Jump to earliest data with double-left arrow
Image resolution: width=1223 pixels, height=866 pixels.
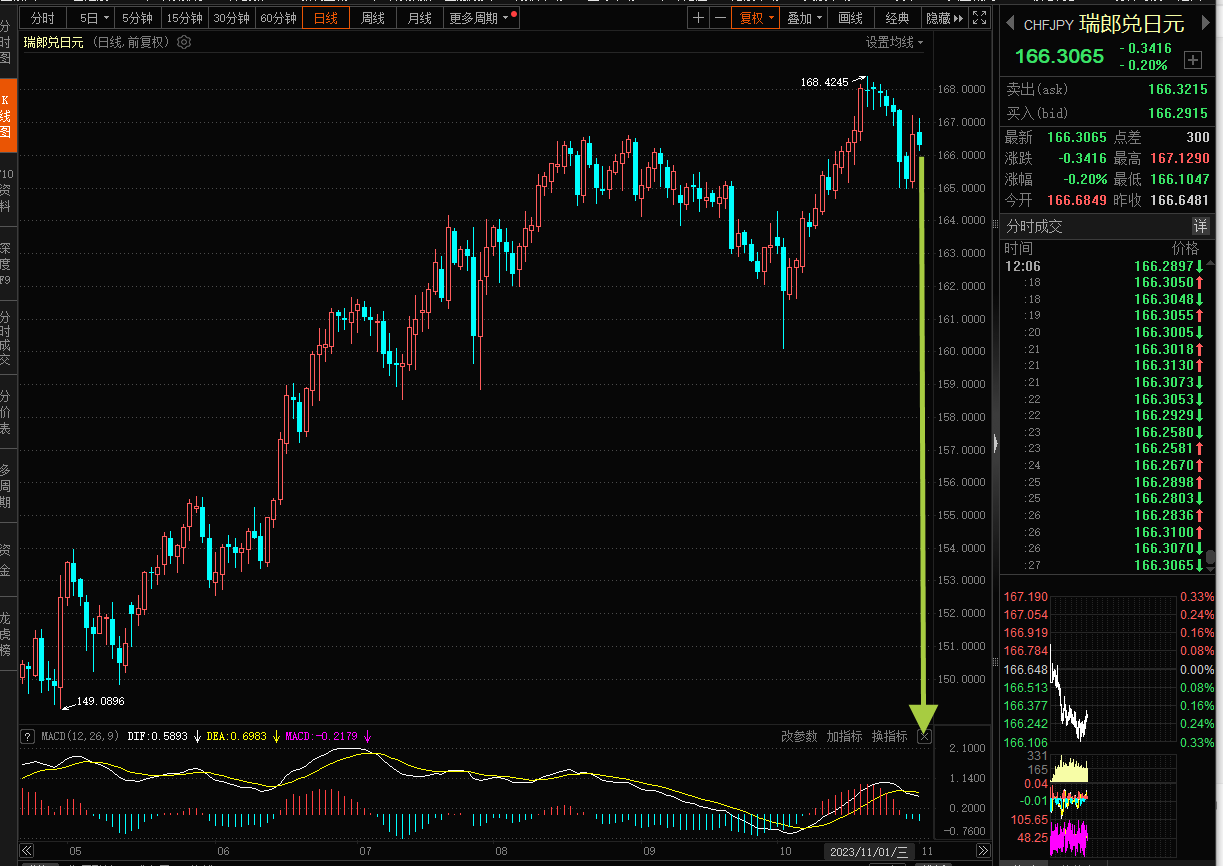pyautogui.click(x=28, y=851)
